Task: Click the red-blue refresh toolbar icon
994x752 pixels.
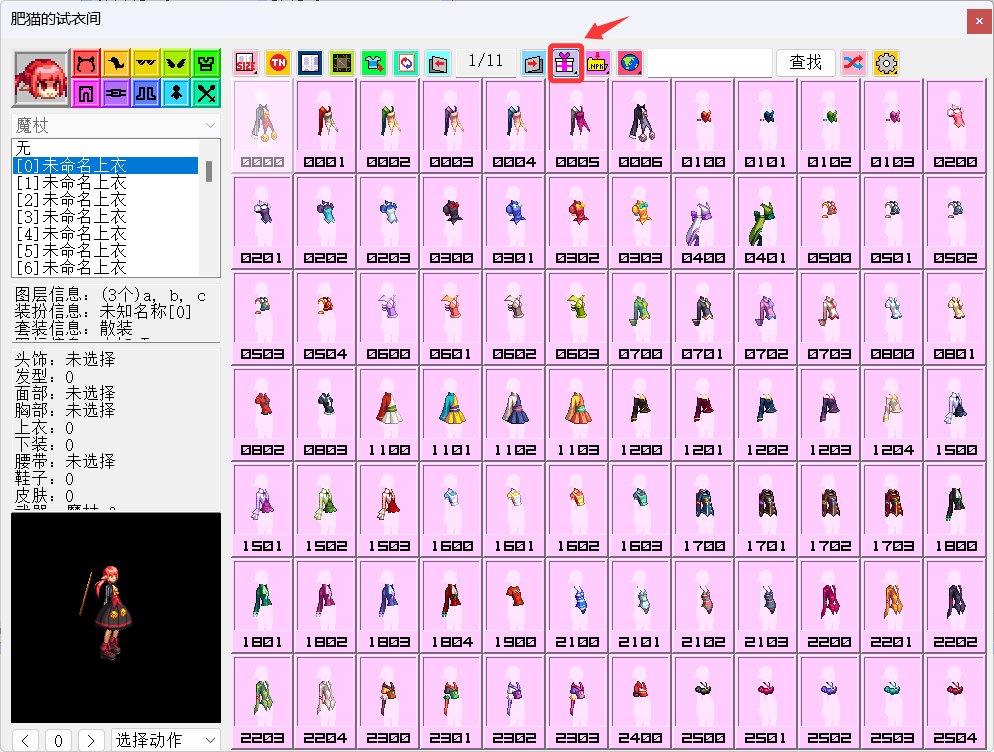Action: coord(406,63)
